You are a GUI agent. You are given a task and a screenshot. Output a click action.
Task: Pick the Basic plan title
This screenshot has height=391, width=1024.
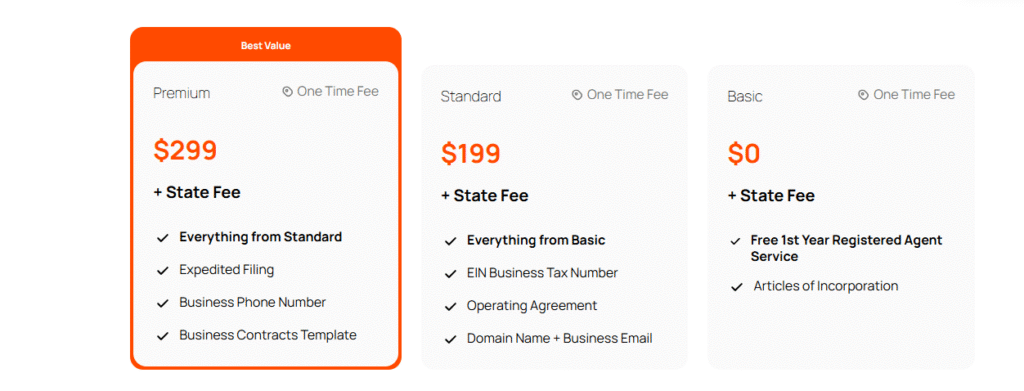click(x=745, y=97)
